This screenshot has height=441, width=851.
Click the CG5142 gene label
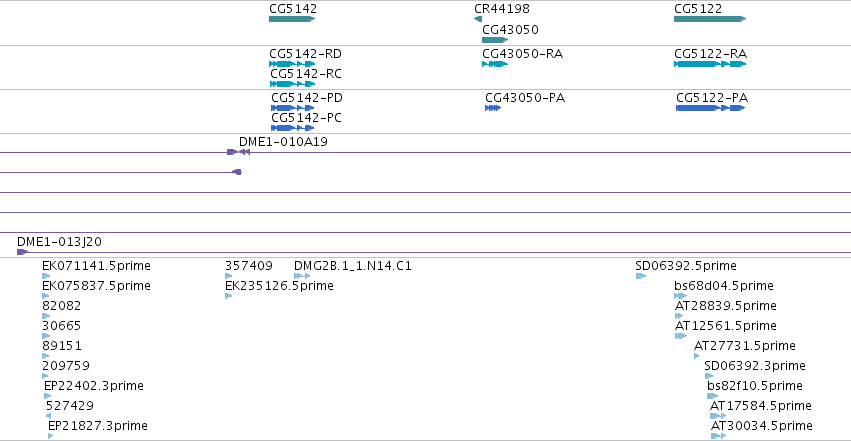pyautogui.click(x=293, y=9)
